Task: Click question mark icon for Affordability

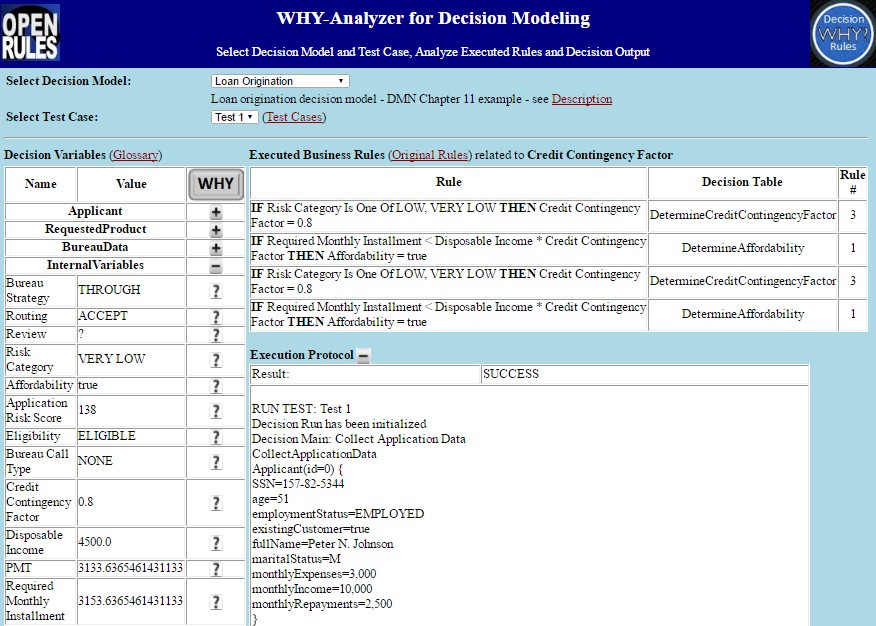Action: coord(216,386)
